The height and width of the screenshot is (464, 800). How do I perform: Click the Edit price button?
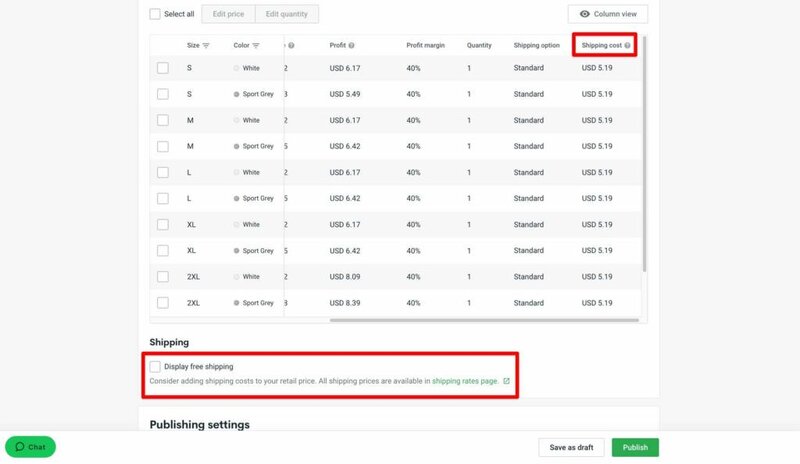coord(228,14)
